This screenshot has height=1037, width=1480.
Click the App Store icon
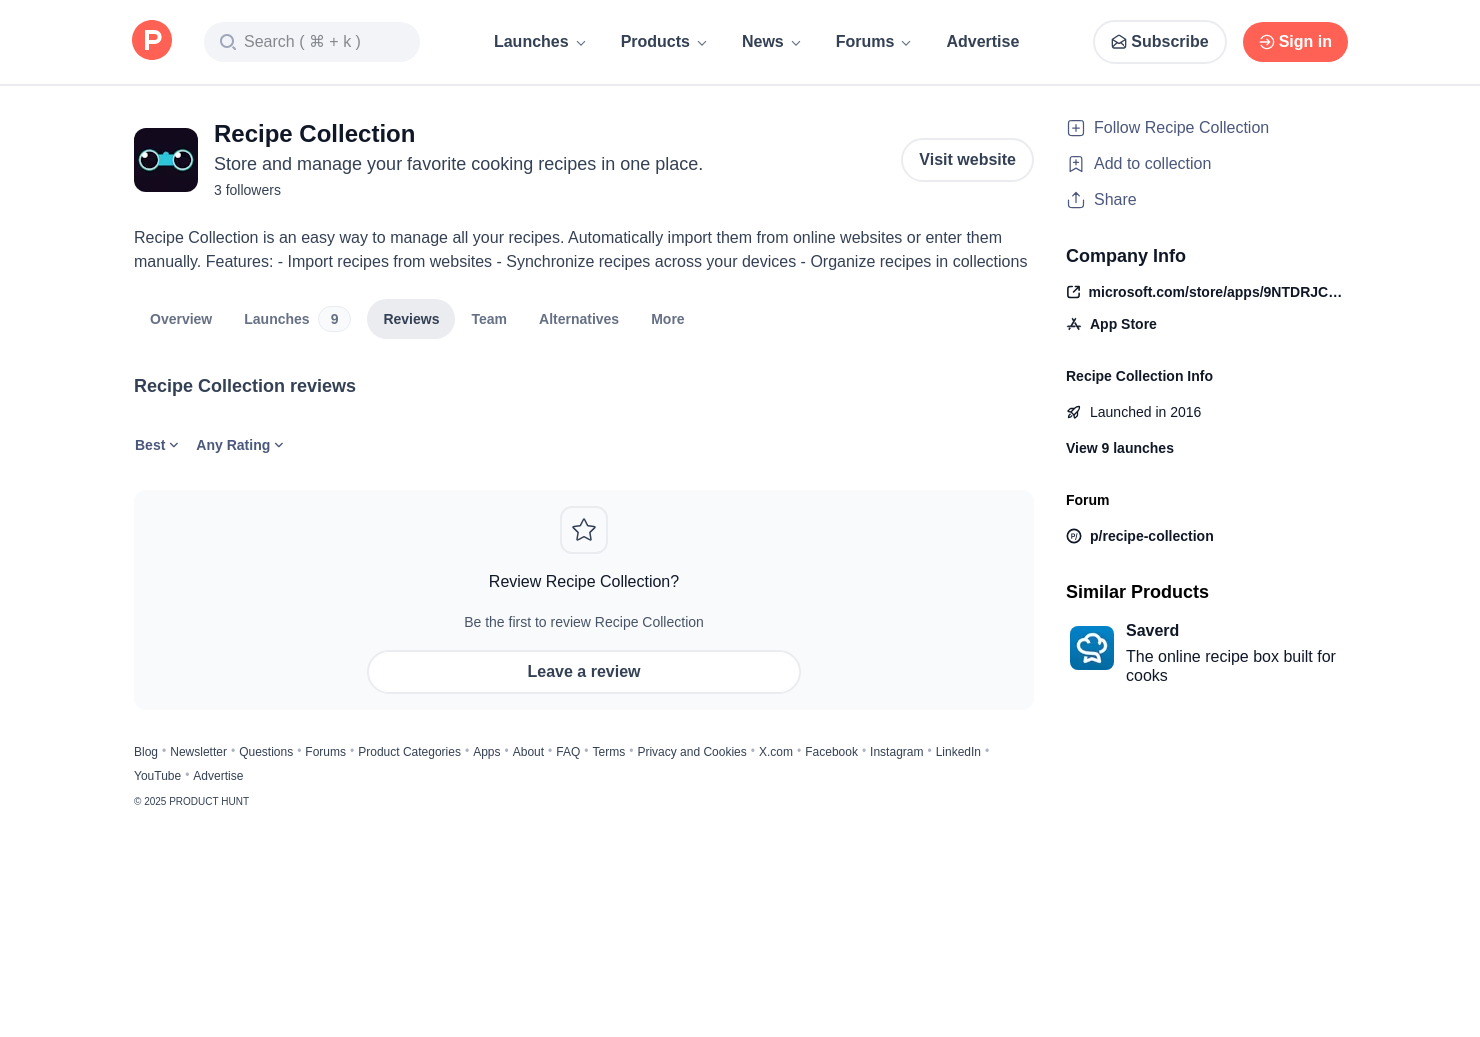point(1074,324)
